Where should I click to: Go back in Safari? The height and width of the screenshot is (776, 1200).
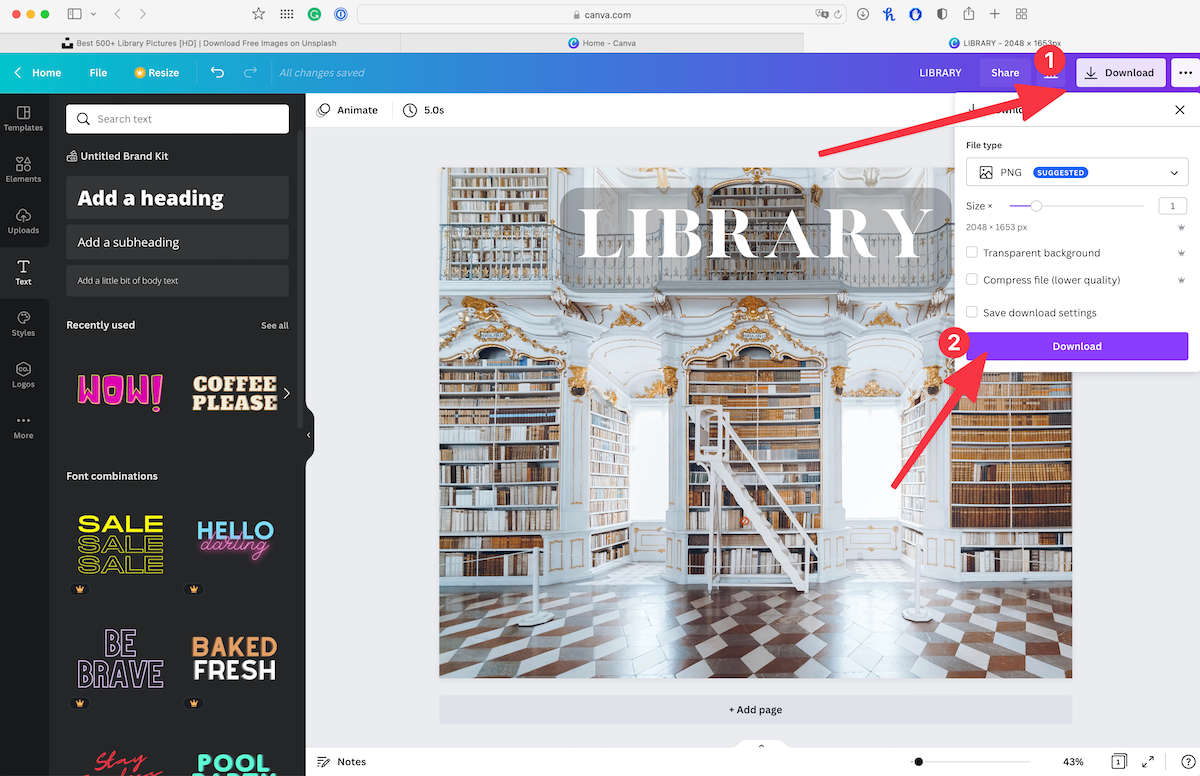click(117, 14)
